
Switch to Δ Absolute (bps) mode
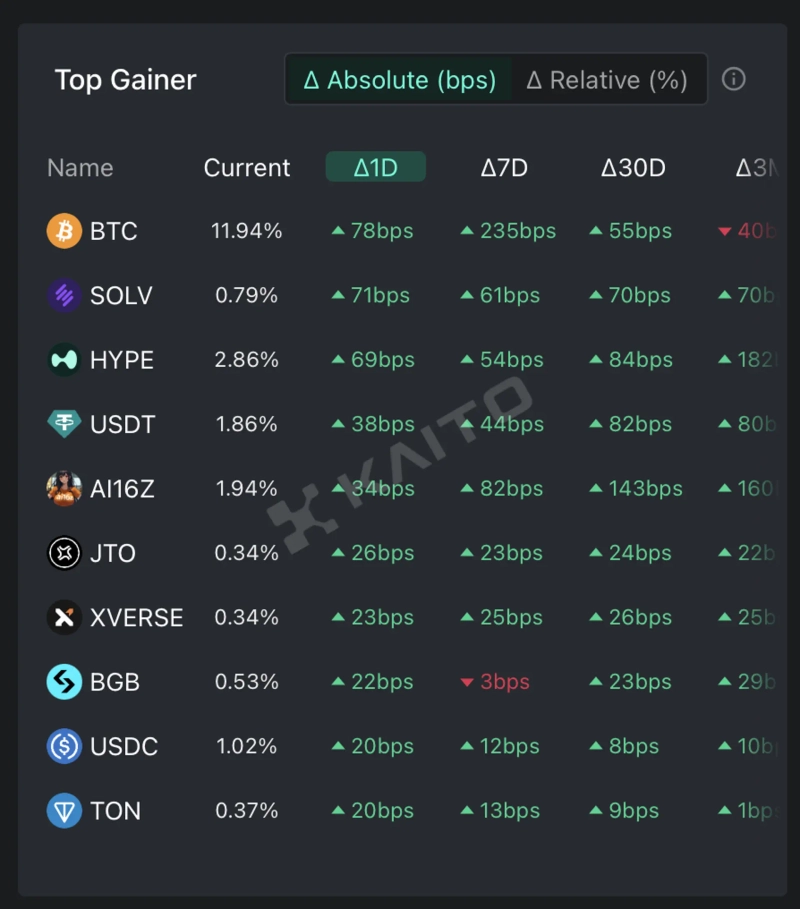tap(400, 80)
